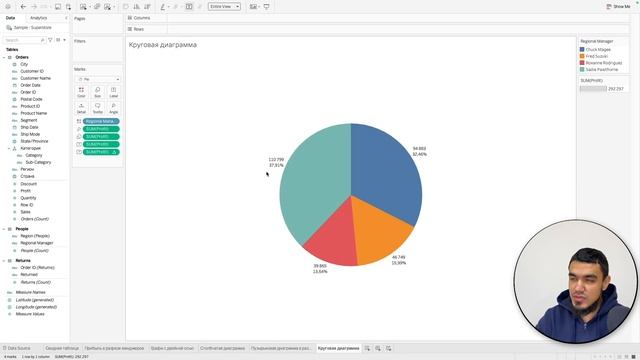Screen dimensions: 640x360
Task: Click the filter fields funnel icon
Action: tap(50, 40)
